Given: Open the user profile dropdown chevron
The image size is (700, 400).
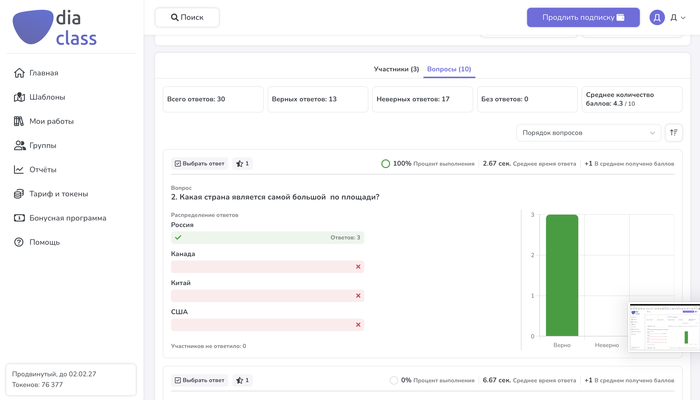Looking at the screenshot, I should pos(683,18).
